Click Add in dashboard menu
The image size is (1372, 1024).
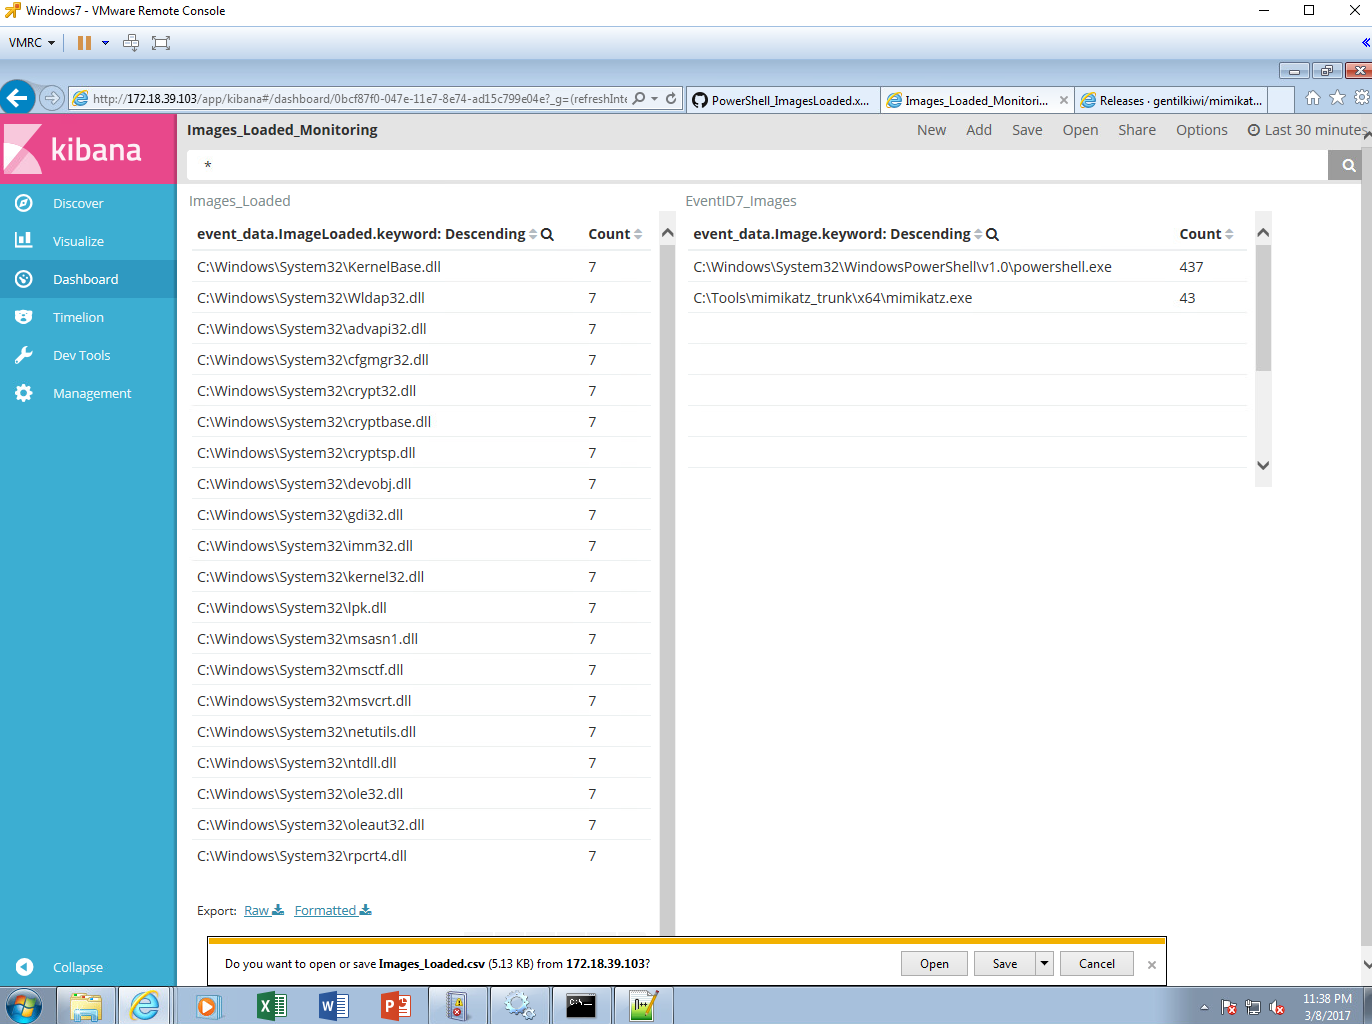(979, 130)
